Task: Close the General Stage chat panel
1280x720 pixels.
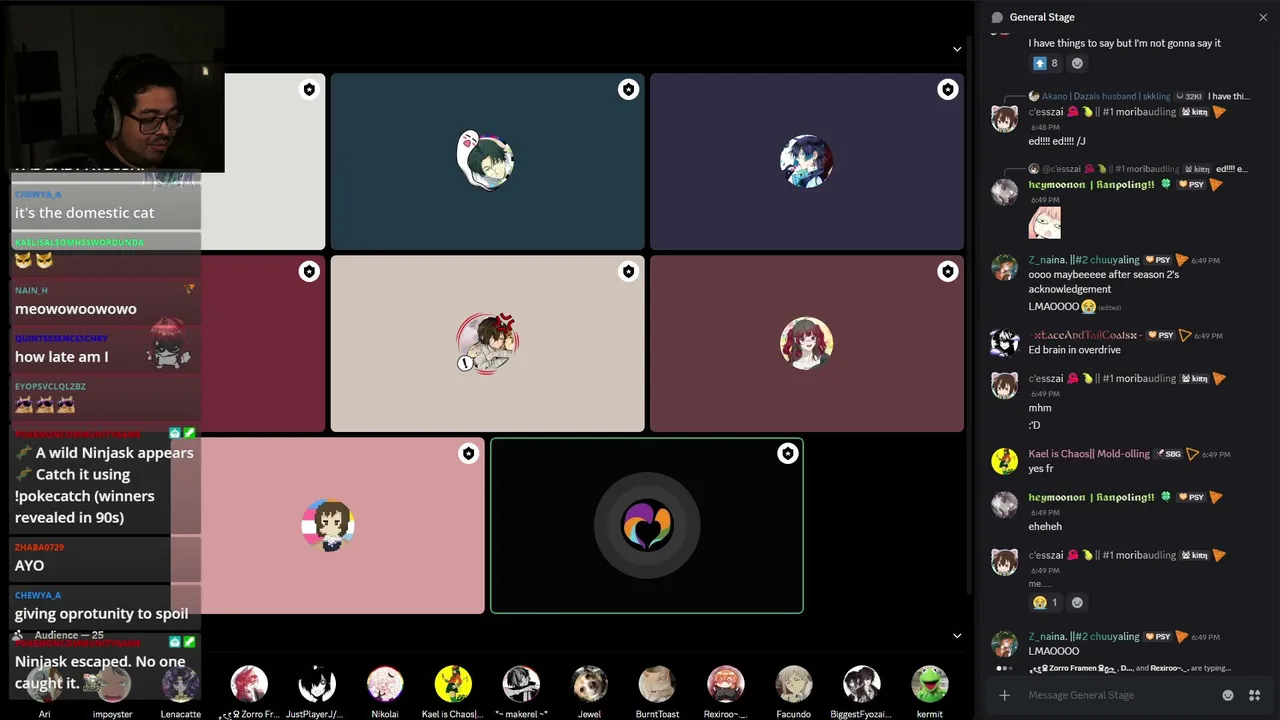Action: tap(1263, 17)
